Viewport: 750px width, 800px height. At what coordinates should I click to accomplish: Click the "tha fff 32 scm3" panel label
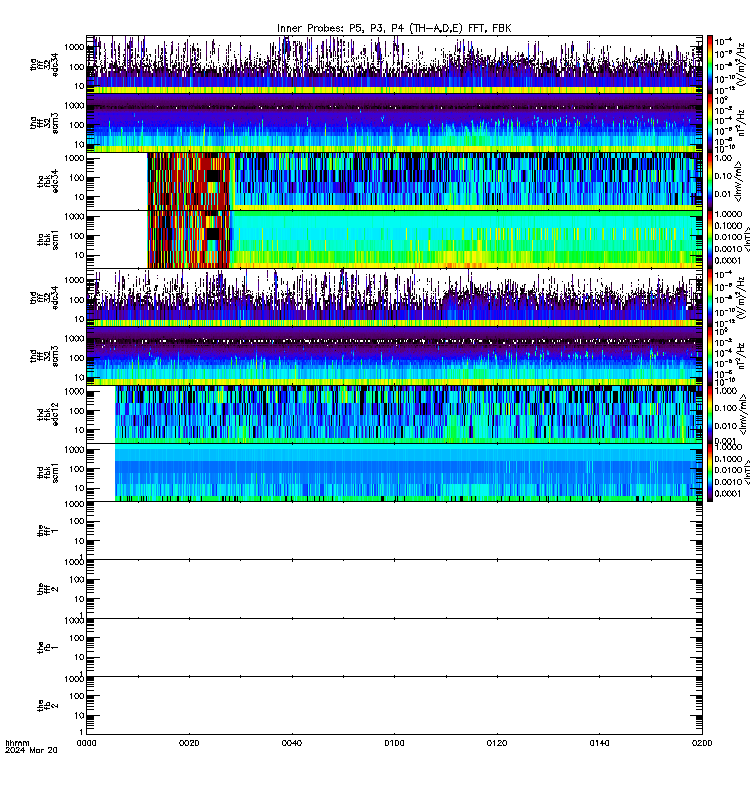click(44, 123)
